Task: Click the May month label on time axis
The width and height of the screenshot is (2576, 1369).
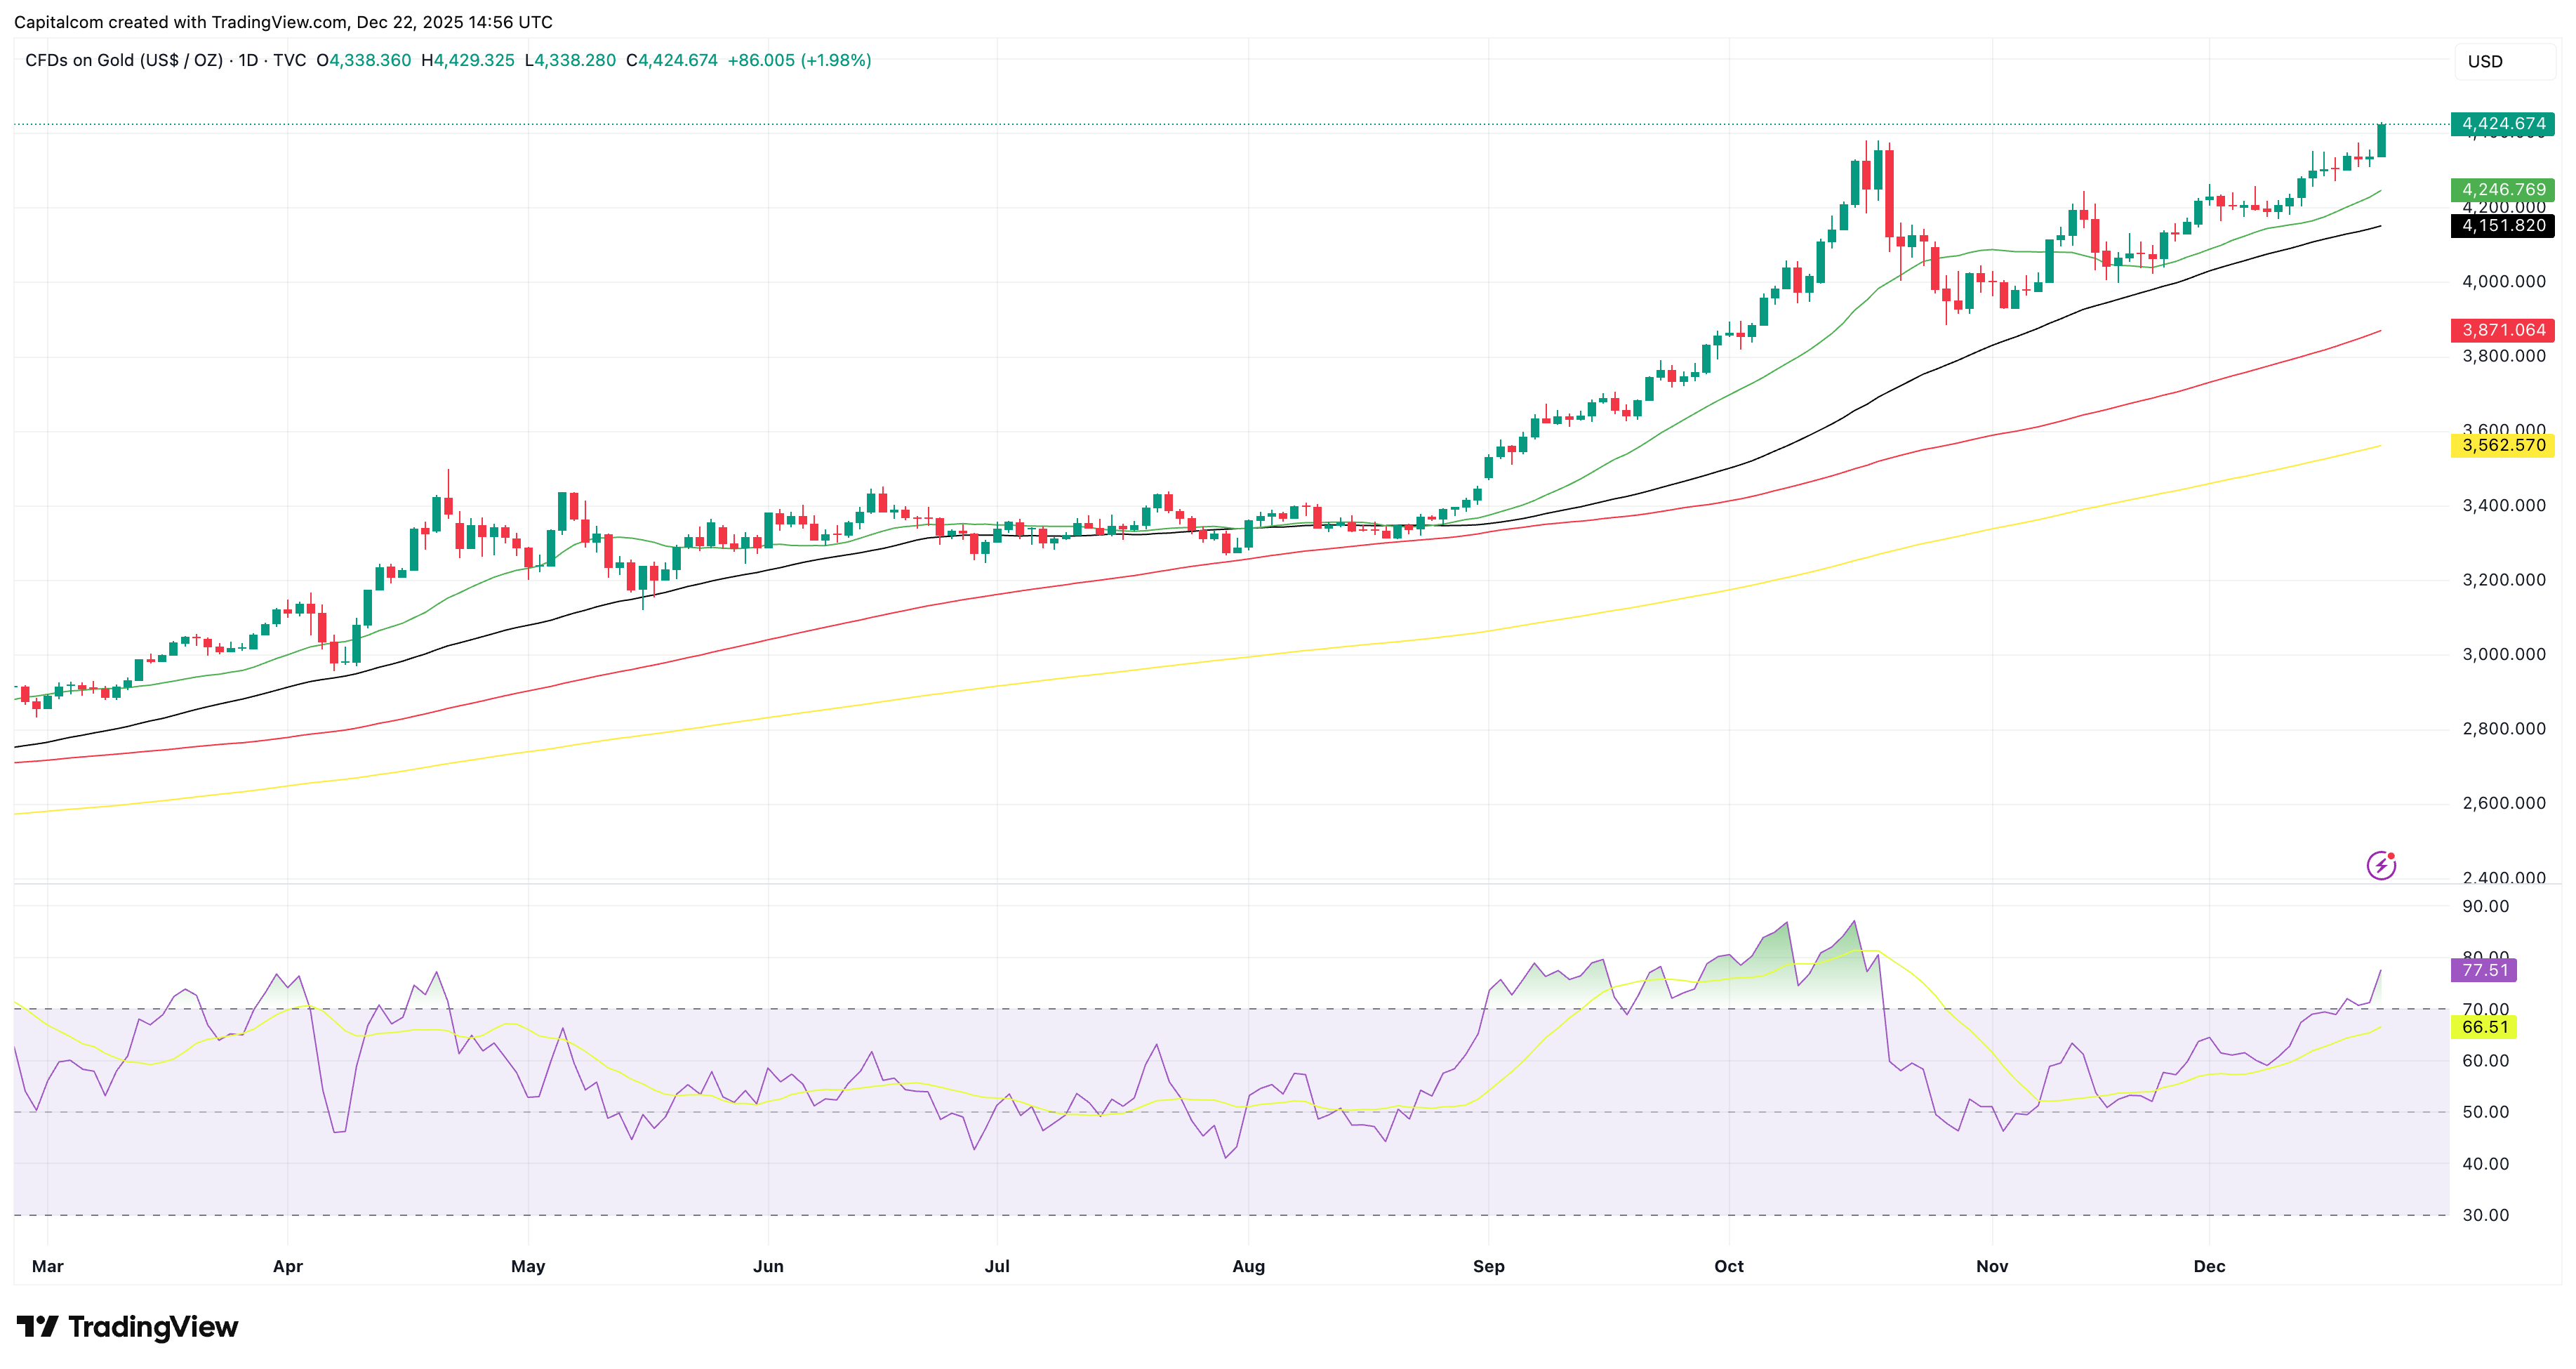Action: 528,1266
